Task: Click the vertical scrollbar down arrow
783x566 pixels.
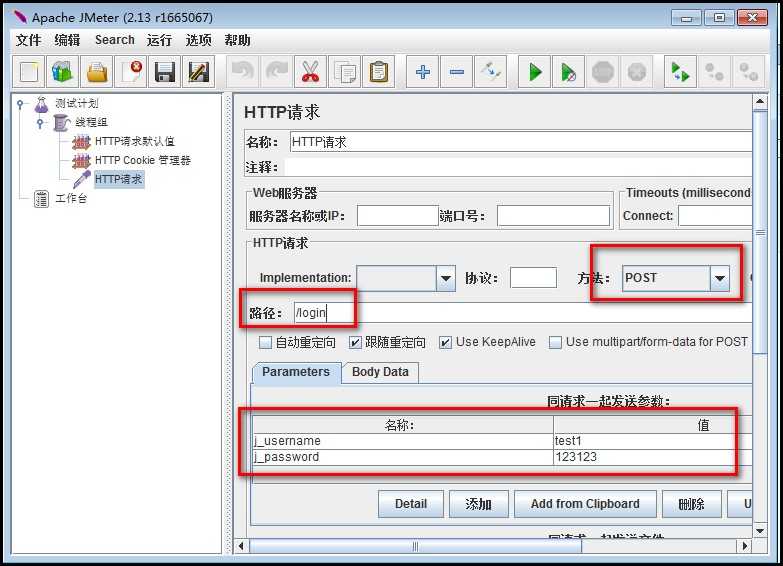Action: point(760,531)
